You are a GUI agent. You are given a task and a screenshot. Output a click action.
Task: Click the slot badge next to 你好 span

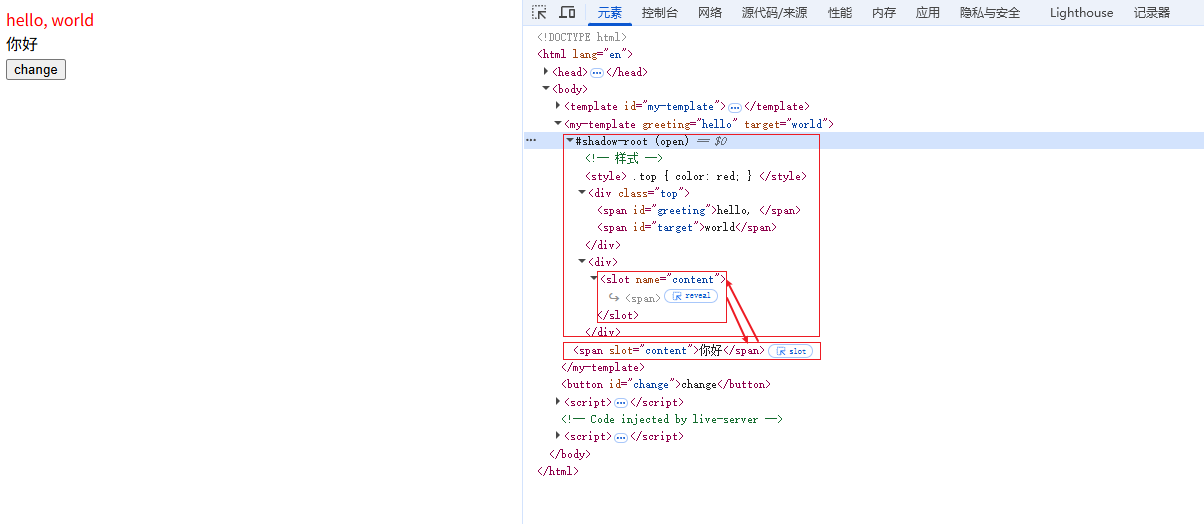point(790,351)
